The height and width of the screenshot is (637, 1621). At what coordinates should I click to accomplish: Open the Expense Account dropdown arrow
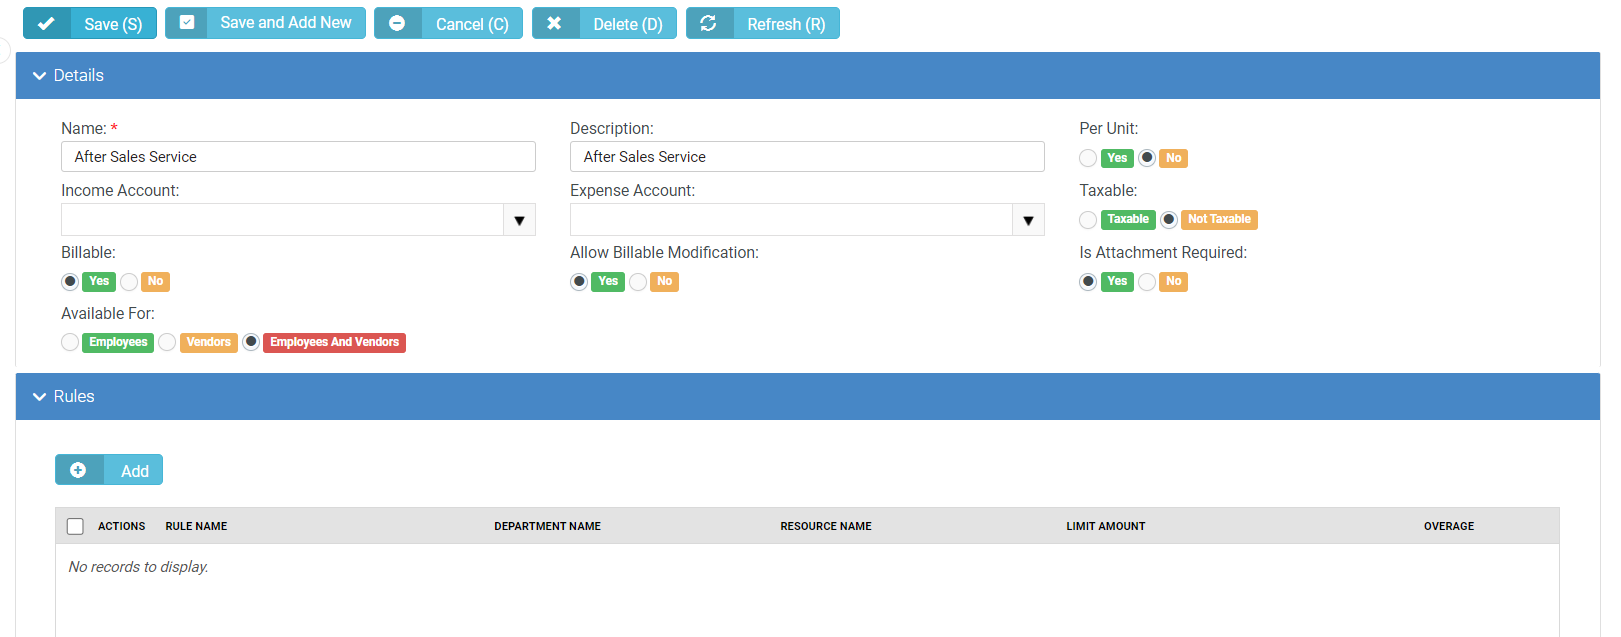point(1028,220)
